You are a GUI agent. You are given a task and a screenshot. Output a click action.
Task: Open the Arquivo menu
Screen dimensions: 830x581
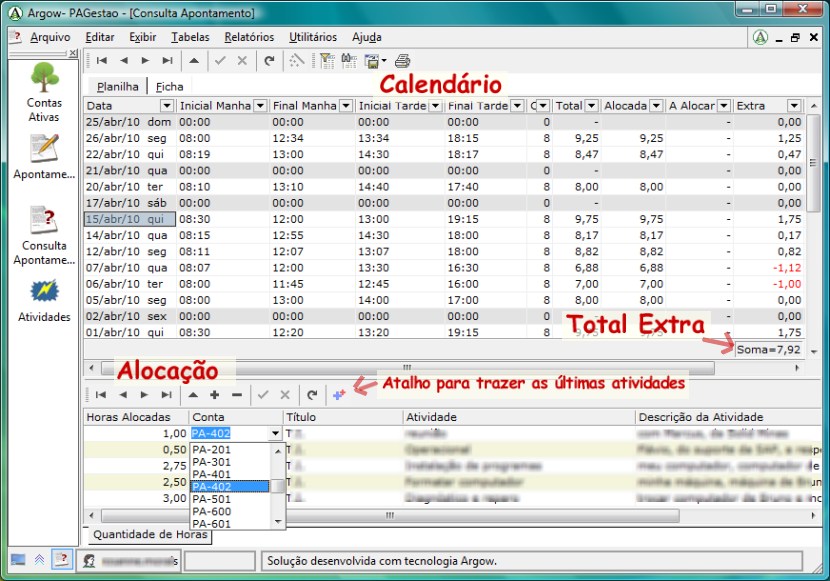(x=50, y=37)
